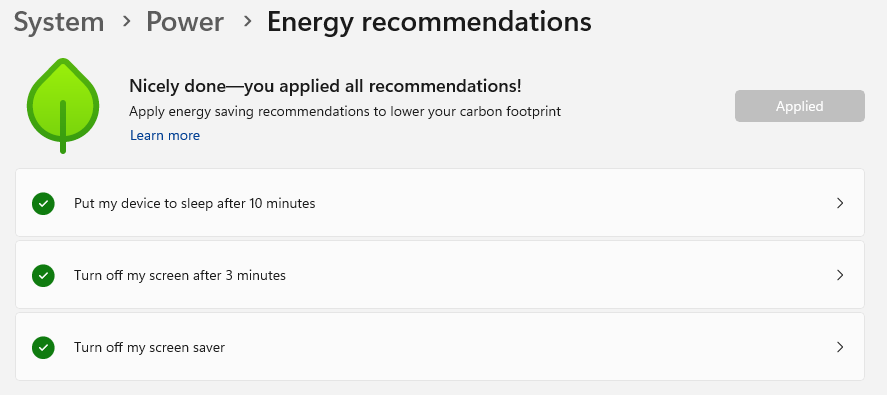Click the green leaf energy icon
Screen dimensions: 887x395
tap(63, 105)
